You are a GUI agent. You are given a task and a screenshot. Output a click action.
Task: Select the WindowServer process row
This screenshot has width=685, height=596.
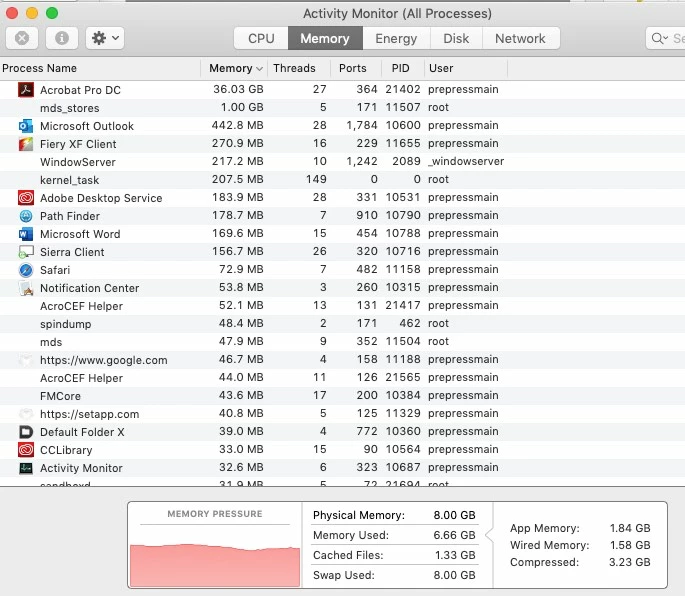(x=342, y=162)
